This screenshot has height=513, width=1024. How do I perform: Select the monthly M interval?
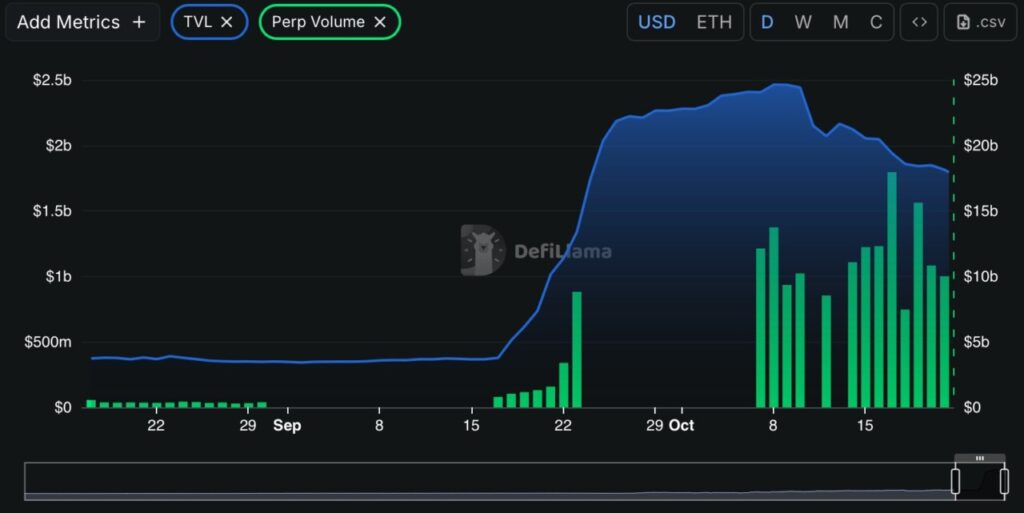pyautogui.click(x=840, y=22)
